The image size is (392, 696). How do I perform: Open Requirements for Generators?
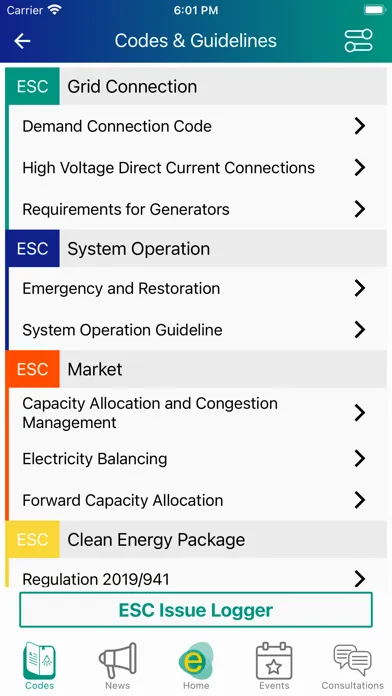point(198,209)
